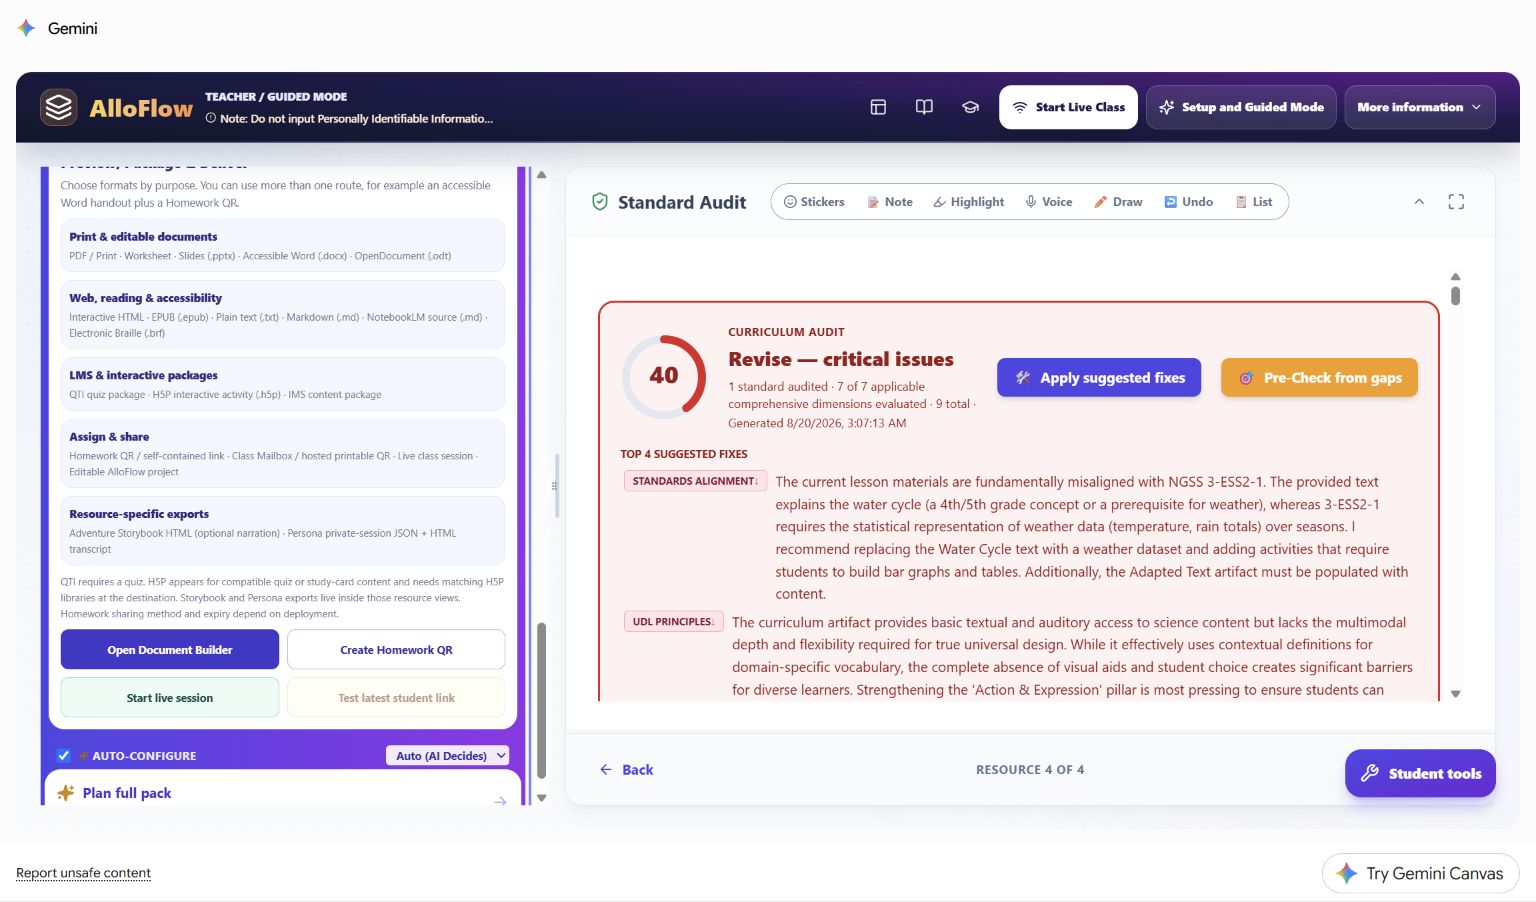This screenshot has height=902, width=1536.
Task: Click the graduation cap icon in header
Action: pos(970,107)
